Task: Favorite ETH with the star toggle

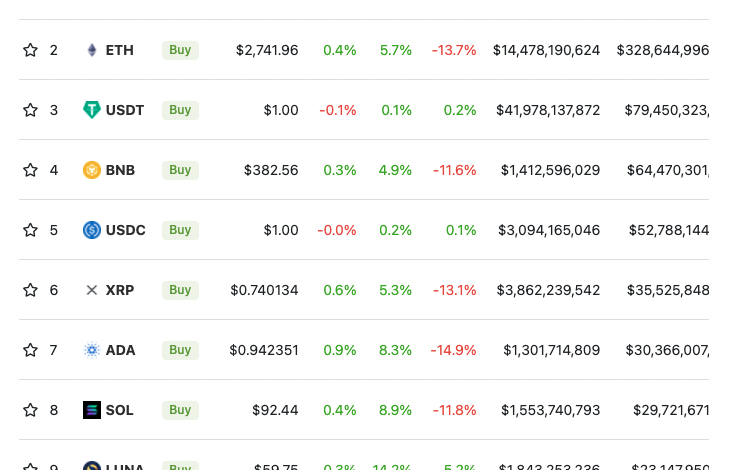Action: point(30,50)
